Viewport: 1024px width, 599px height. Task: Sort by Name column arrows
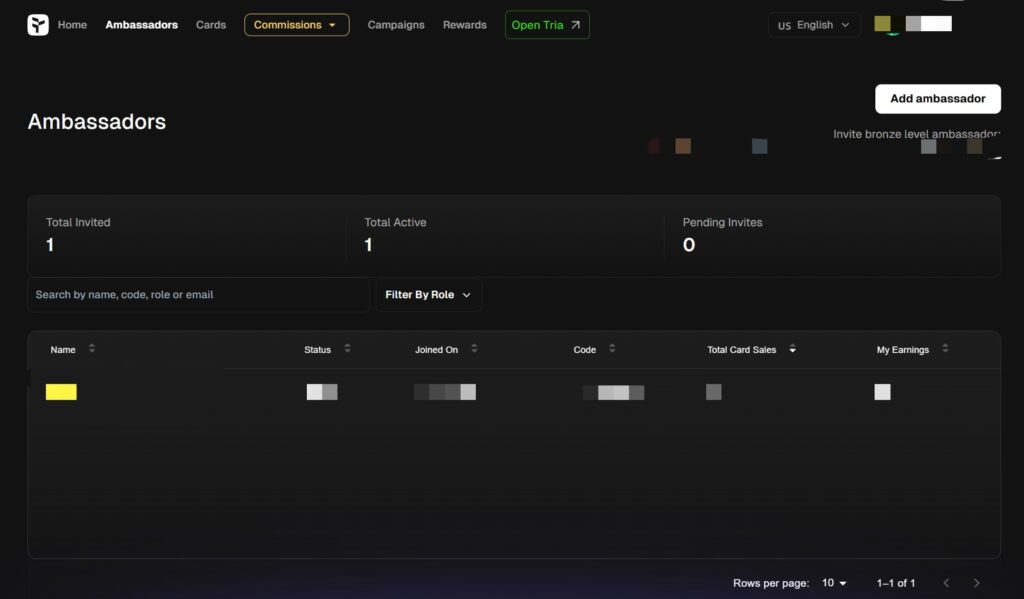tap(92, 349)
